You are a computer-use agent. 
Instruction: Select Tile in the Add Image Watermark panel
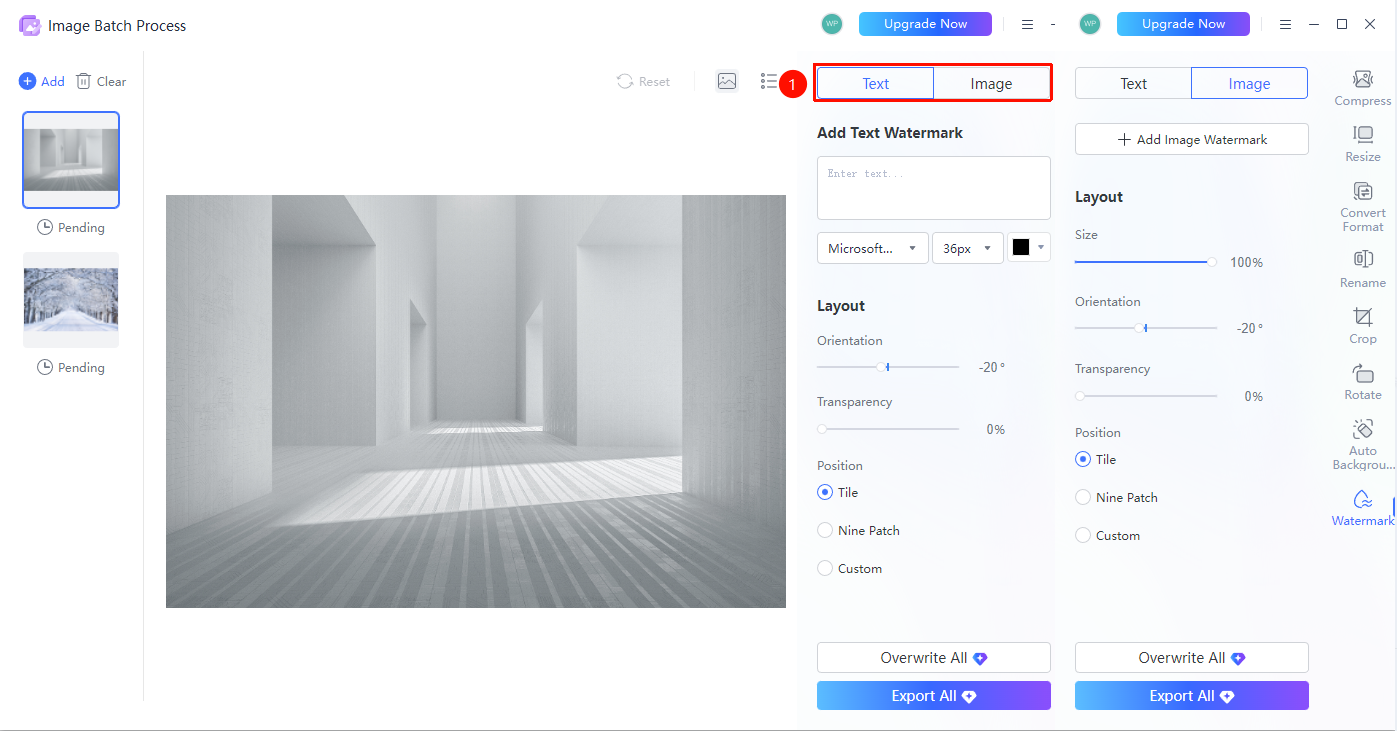pyautogui.click(x=1083, y=459)
